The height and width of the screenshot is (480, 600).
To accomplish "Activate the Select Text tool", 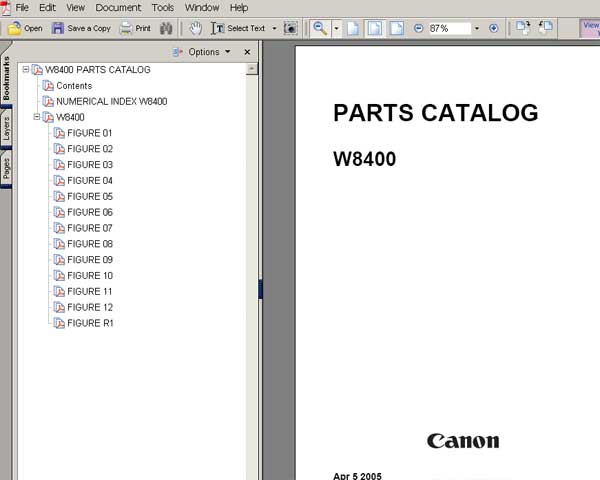I will (238, 28).
